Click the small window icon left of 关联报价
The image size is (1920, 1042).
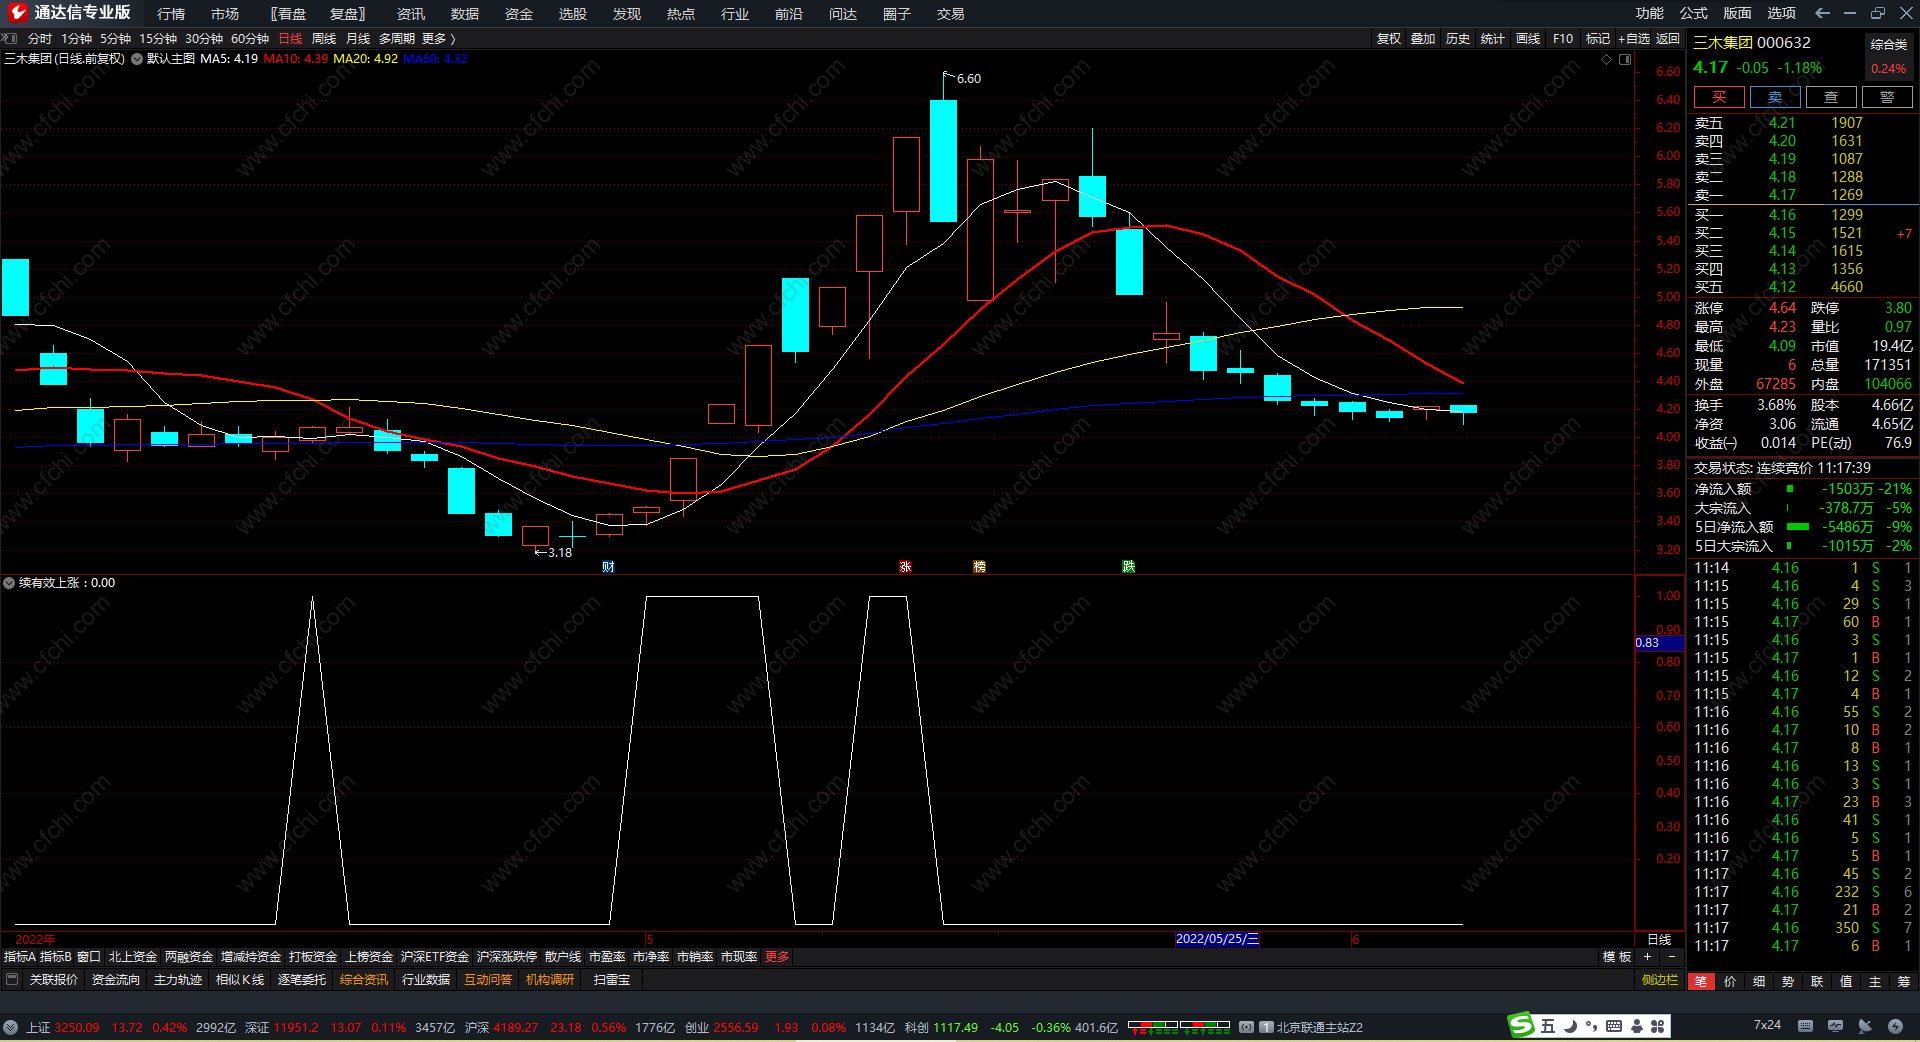tap(12, 980)
